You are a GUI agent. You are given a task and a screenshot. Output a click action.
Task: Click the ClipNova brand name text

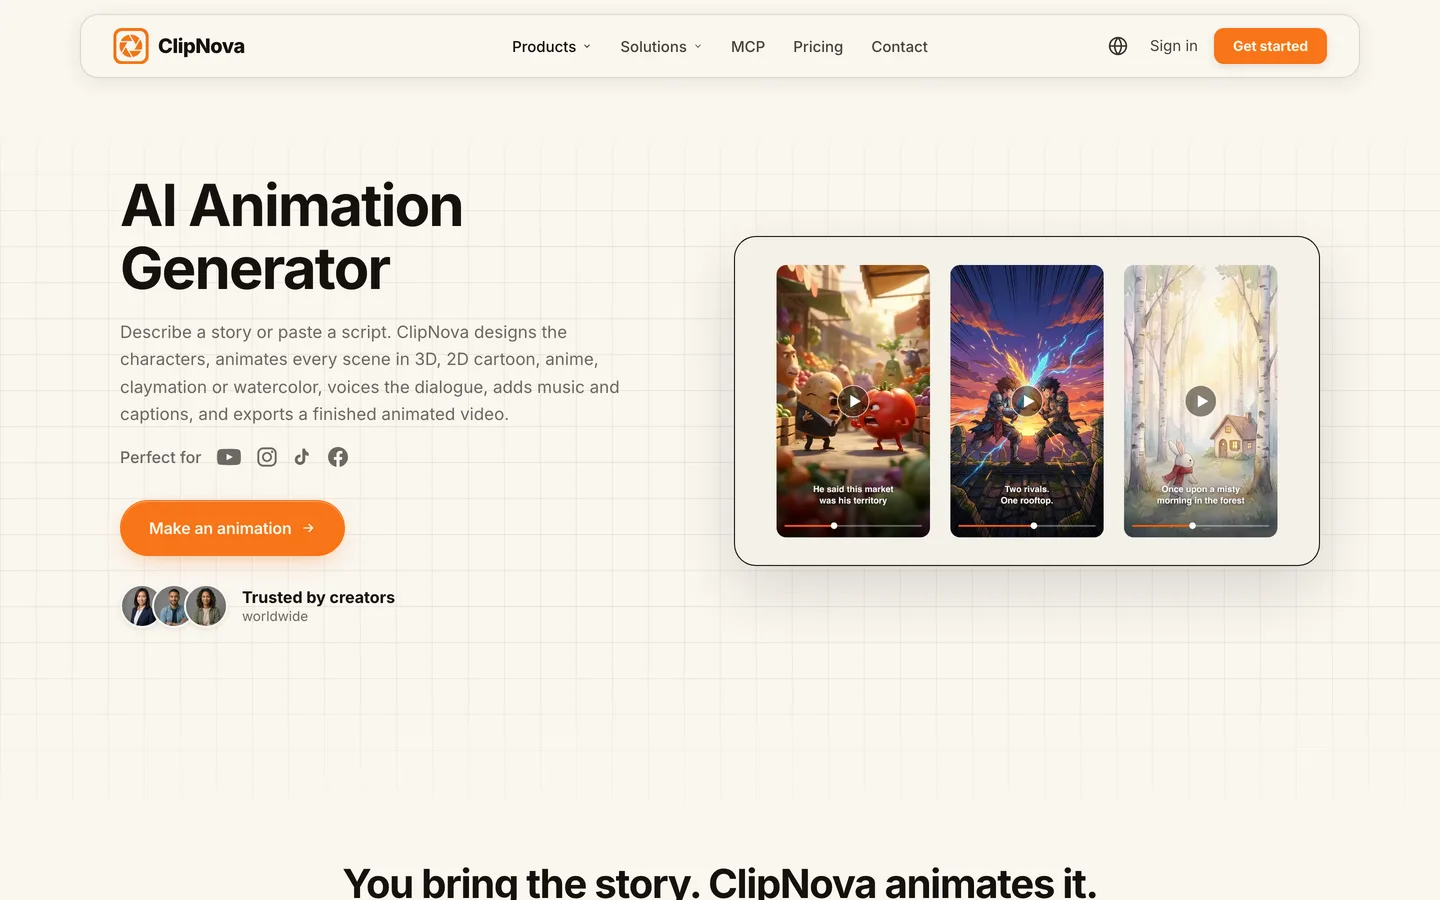[201, 46]
